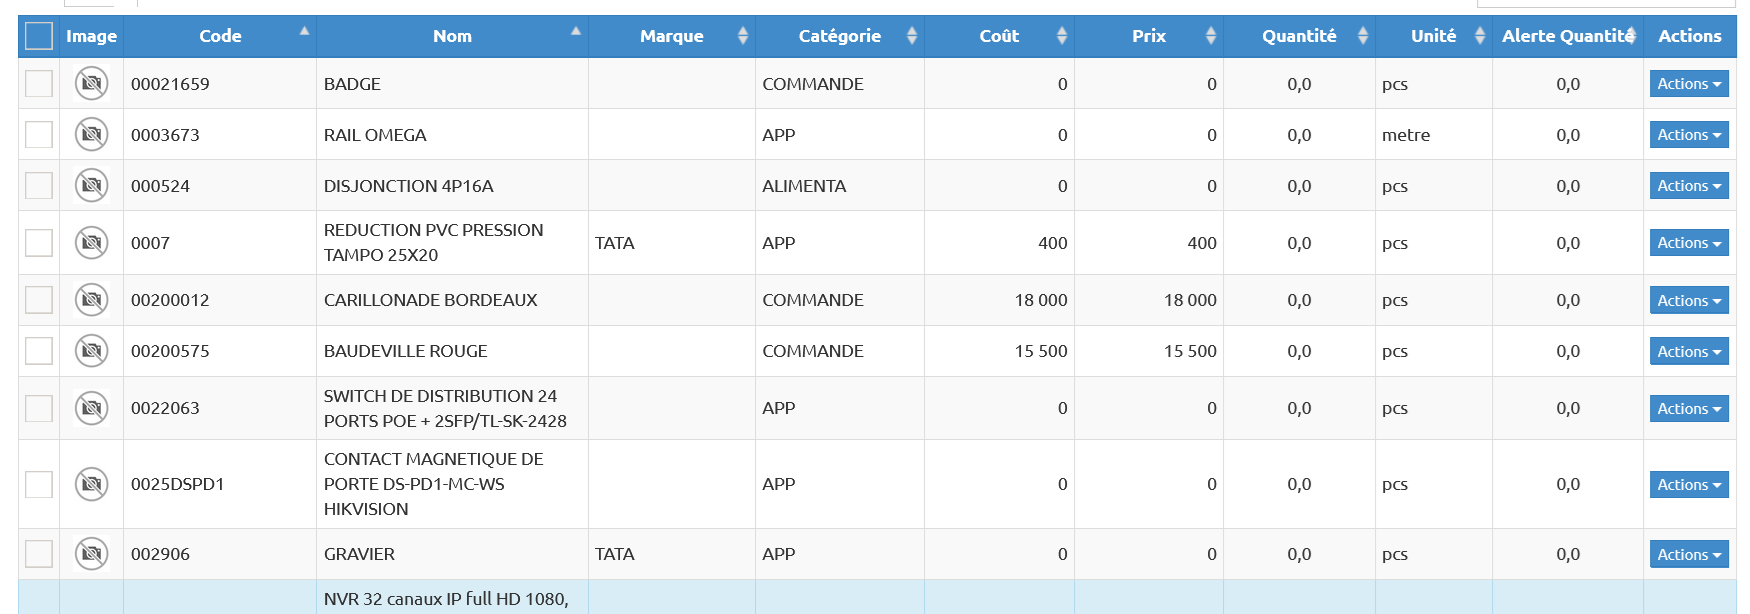The image size is (1750, 614).
Task: Click the Coût column header
Action: (x=998, y=36)
